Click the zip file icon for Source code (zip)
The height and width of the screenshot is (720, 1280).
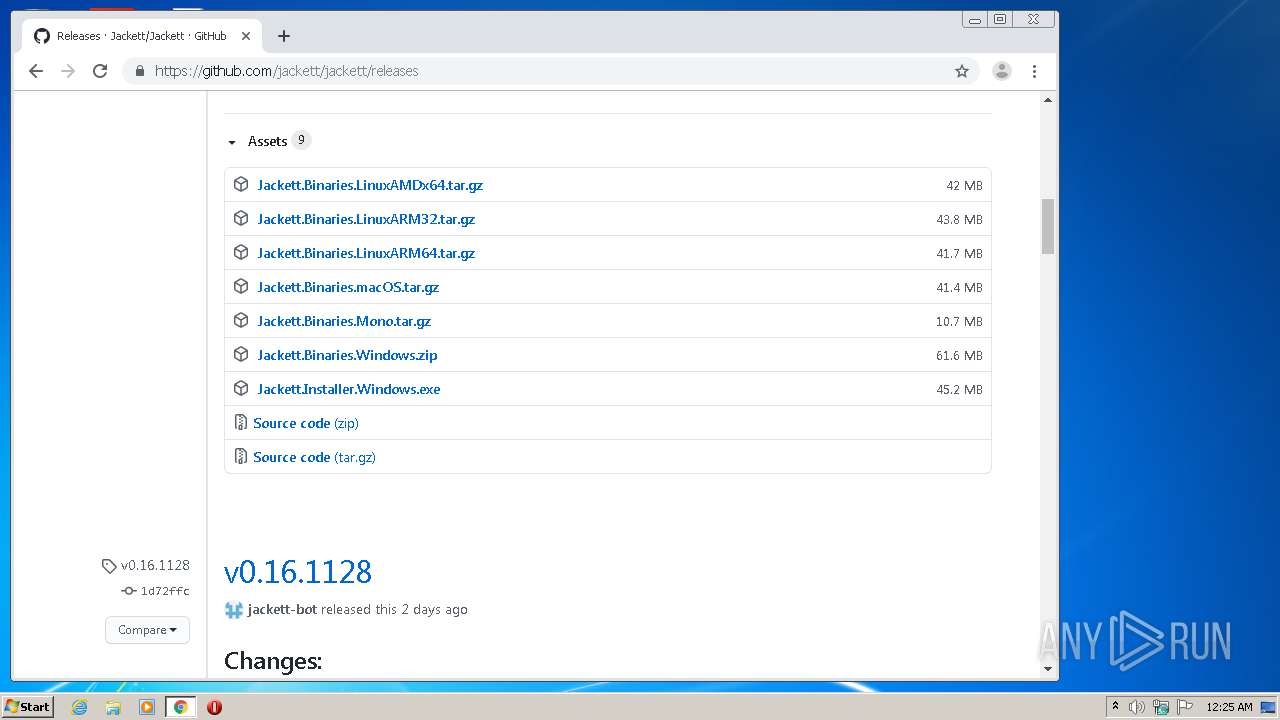240,423
